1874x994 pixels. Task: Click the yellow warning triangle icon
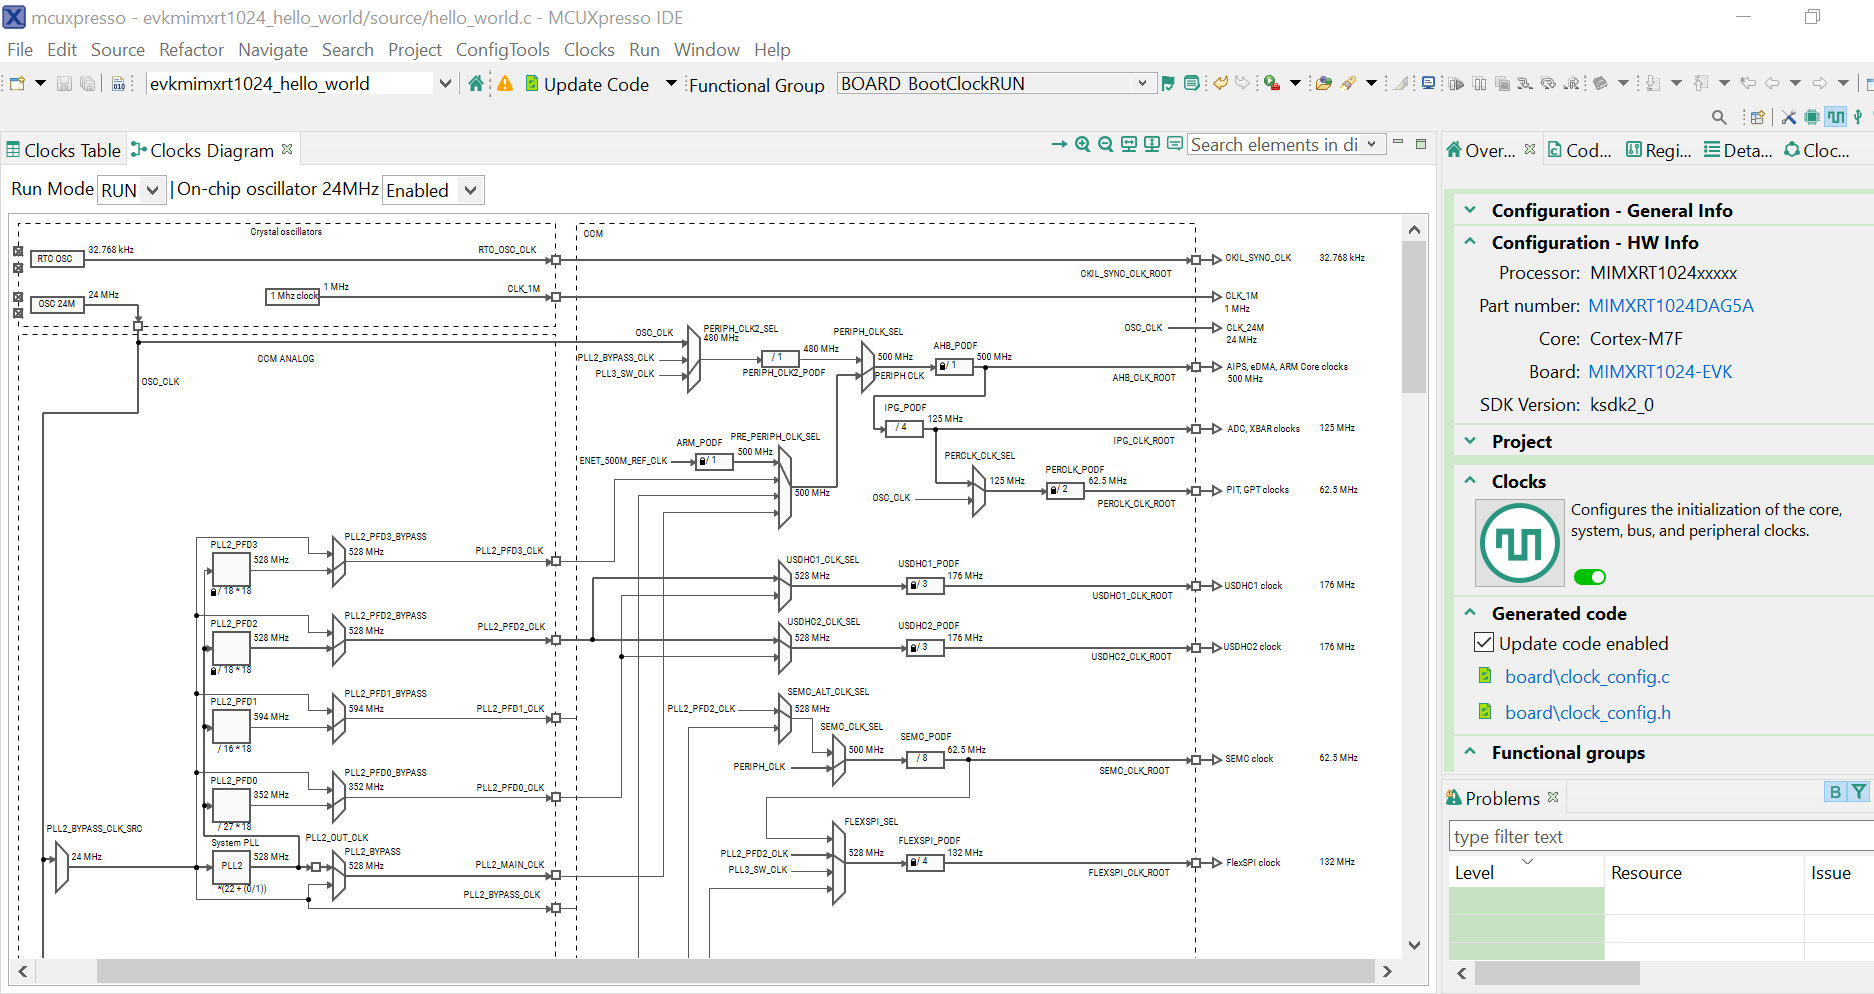(x=505, y=84)
